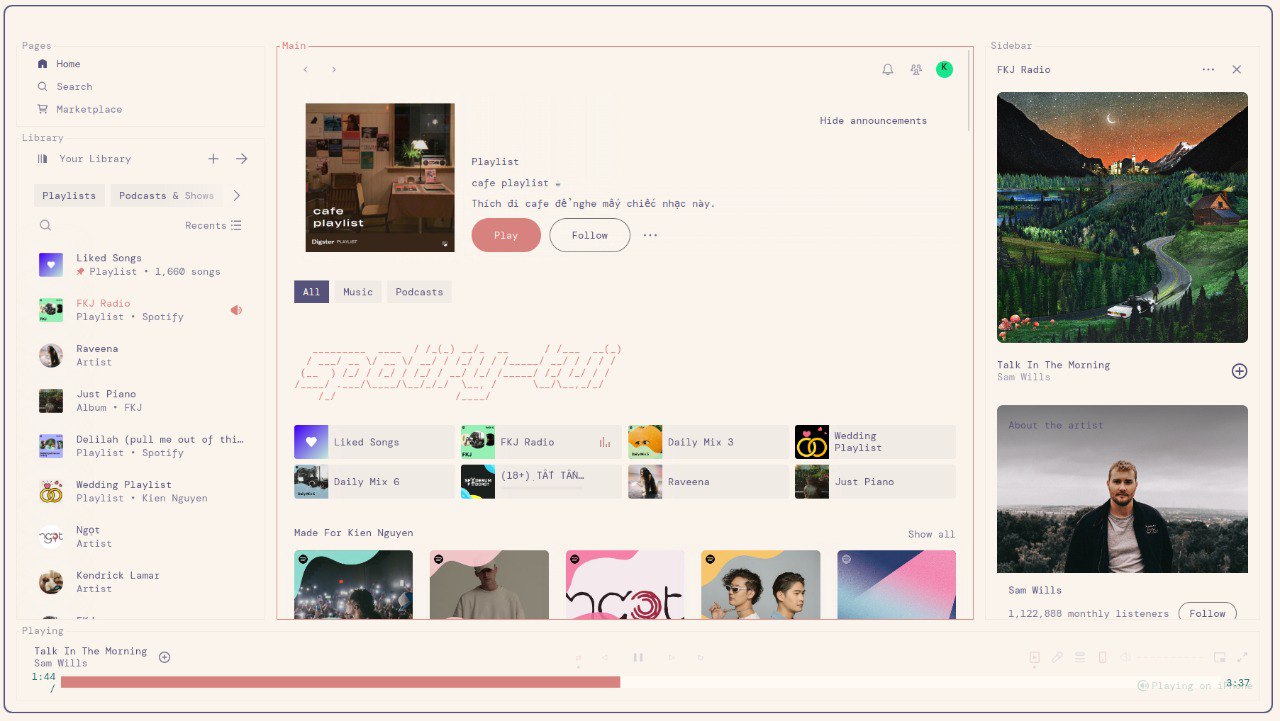Pause the current song
Viewport: 1280px width, 721px height.
(638, 657)
